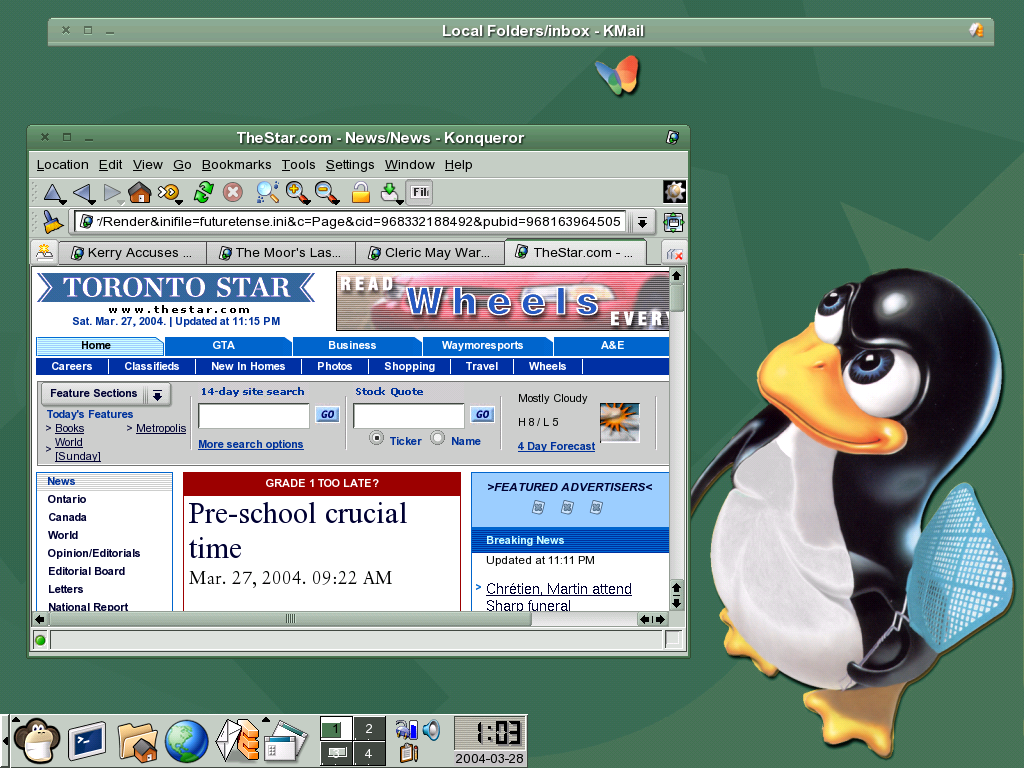
Task: Switch to virtual desktop 4
Action: coord(369,753)
